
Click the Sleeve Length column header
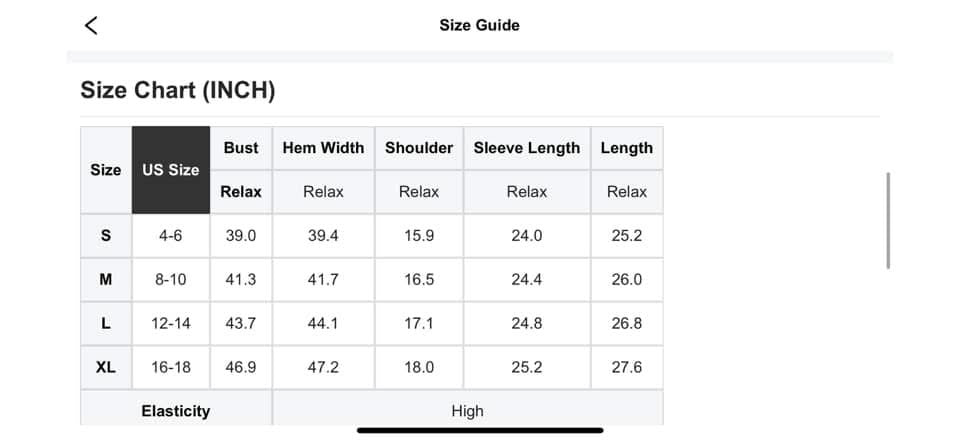coord(526,148)
